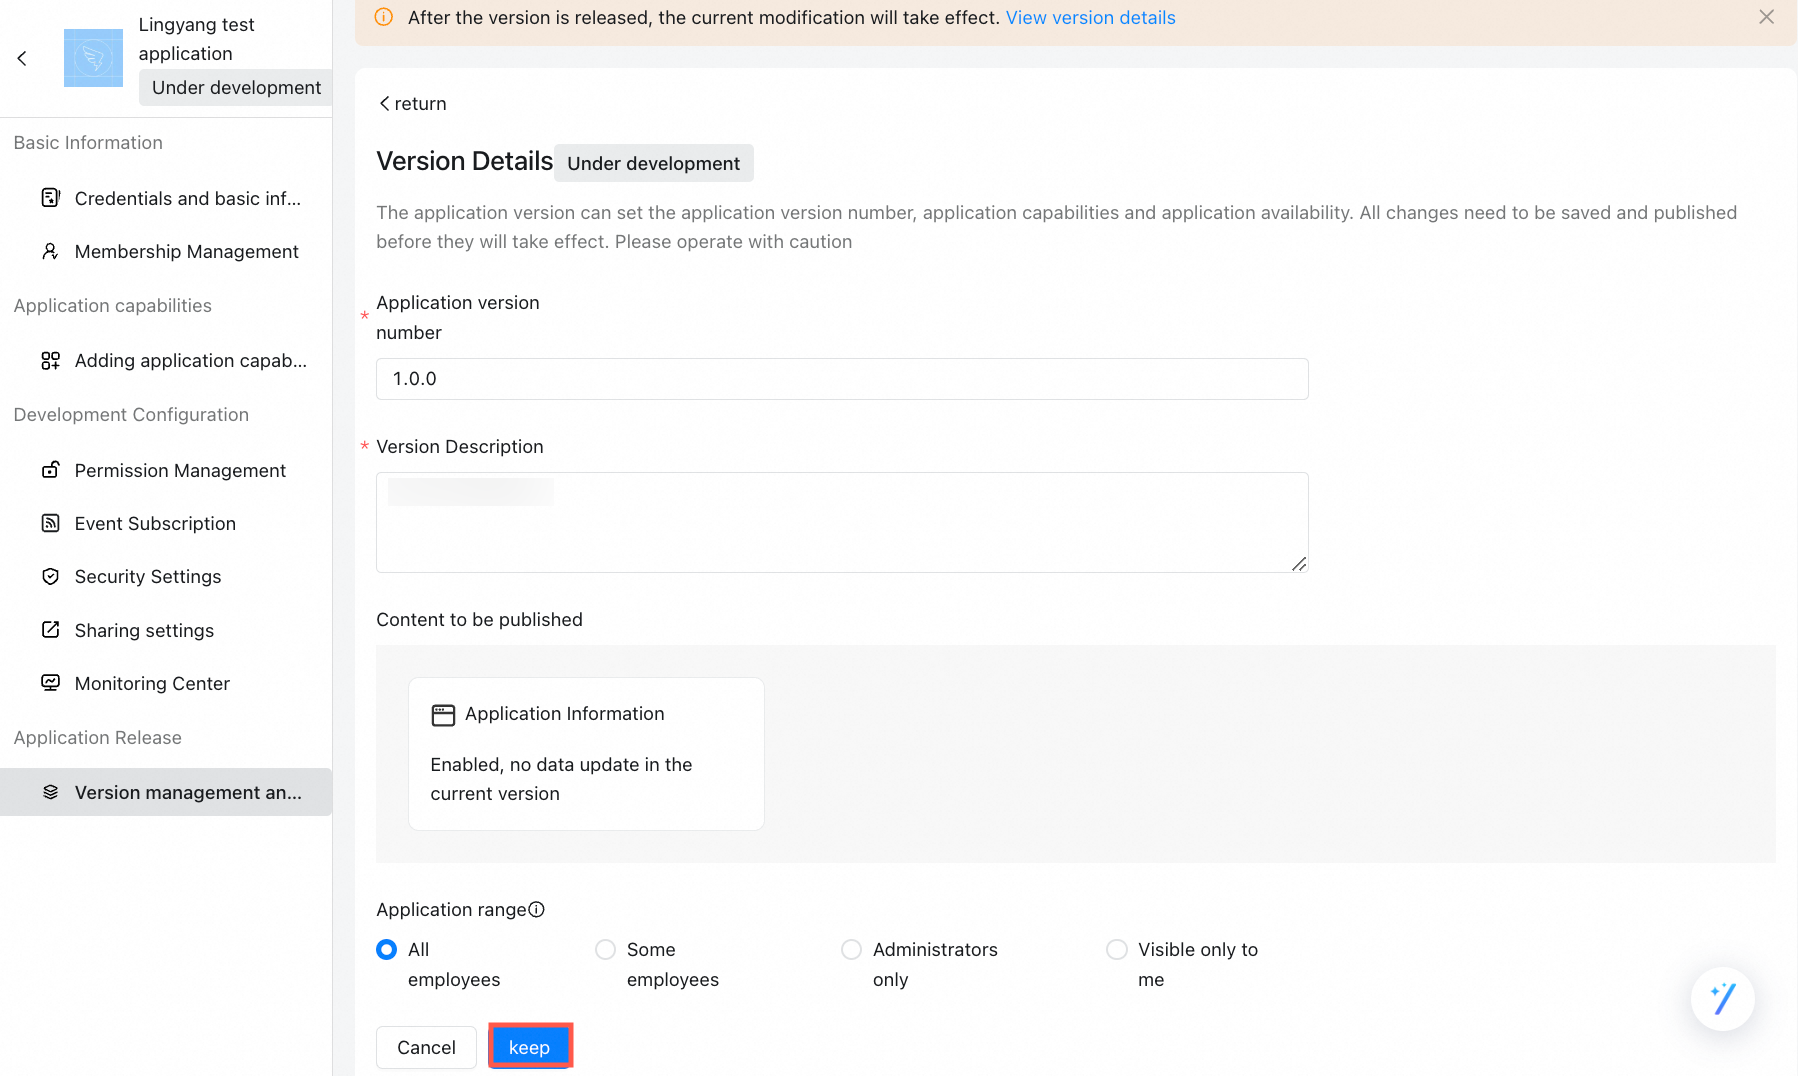Click the Permission Management lock icon

coord(50,470)
